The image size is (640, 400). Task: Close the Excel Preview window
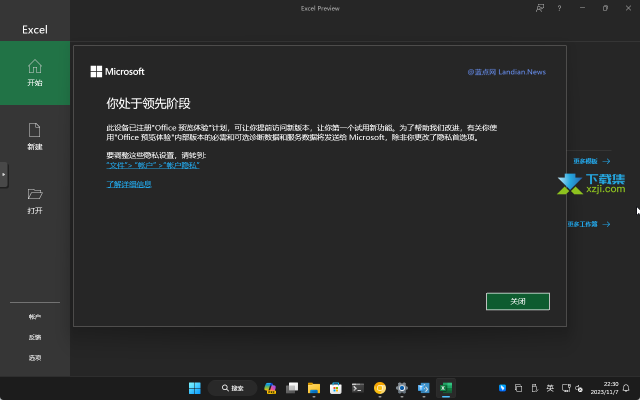coord(628,8)
